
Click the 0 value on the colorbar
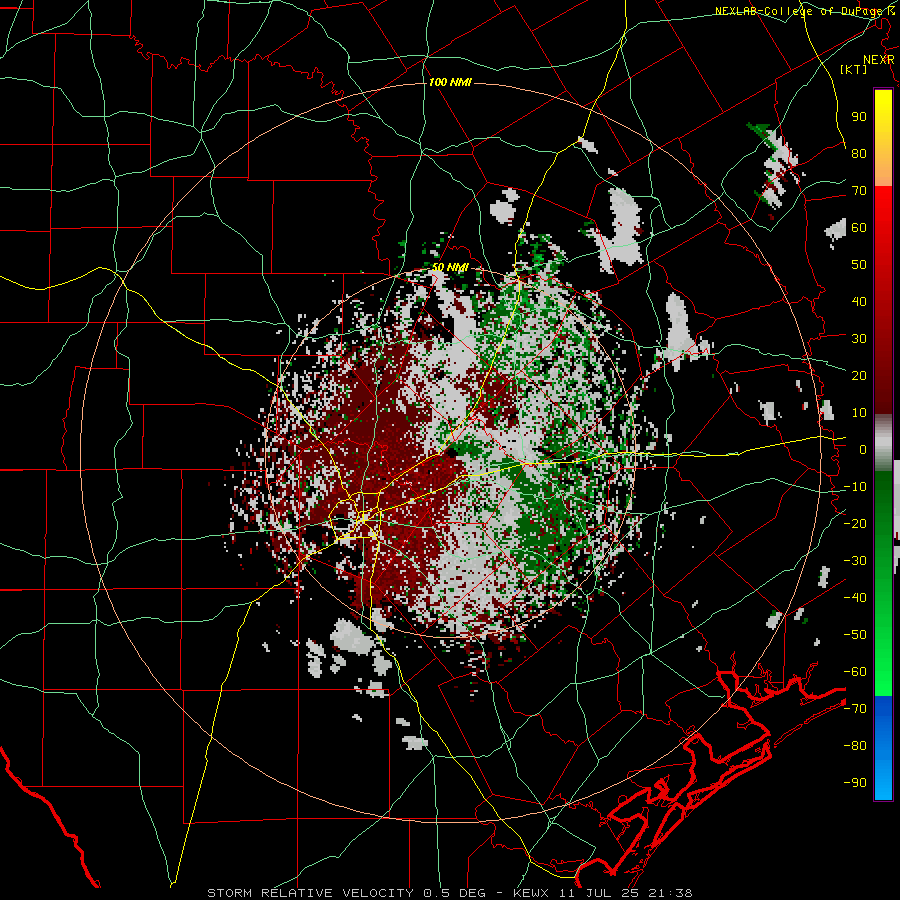click(863, 450)
